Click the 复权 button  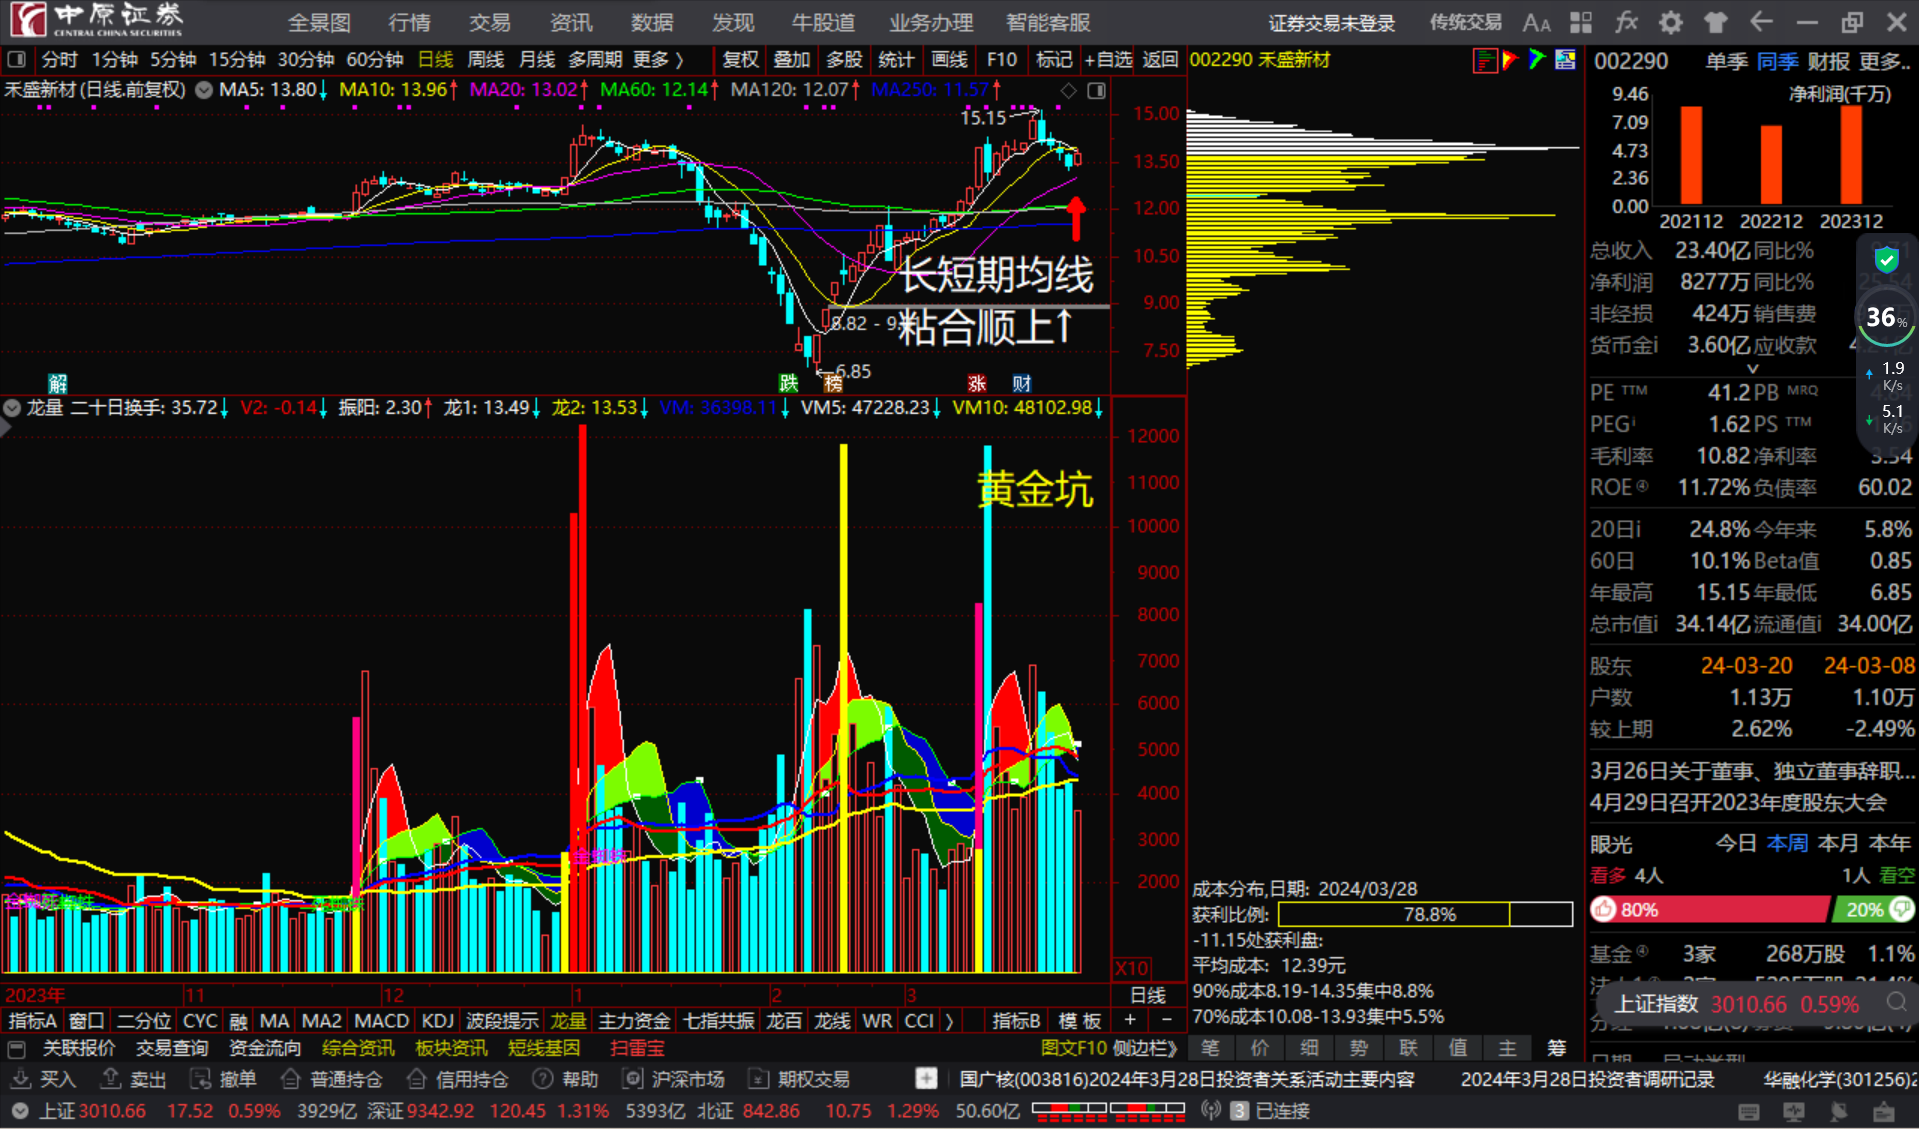pyautogui.click(x=740, y=60)
